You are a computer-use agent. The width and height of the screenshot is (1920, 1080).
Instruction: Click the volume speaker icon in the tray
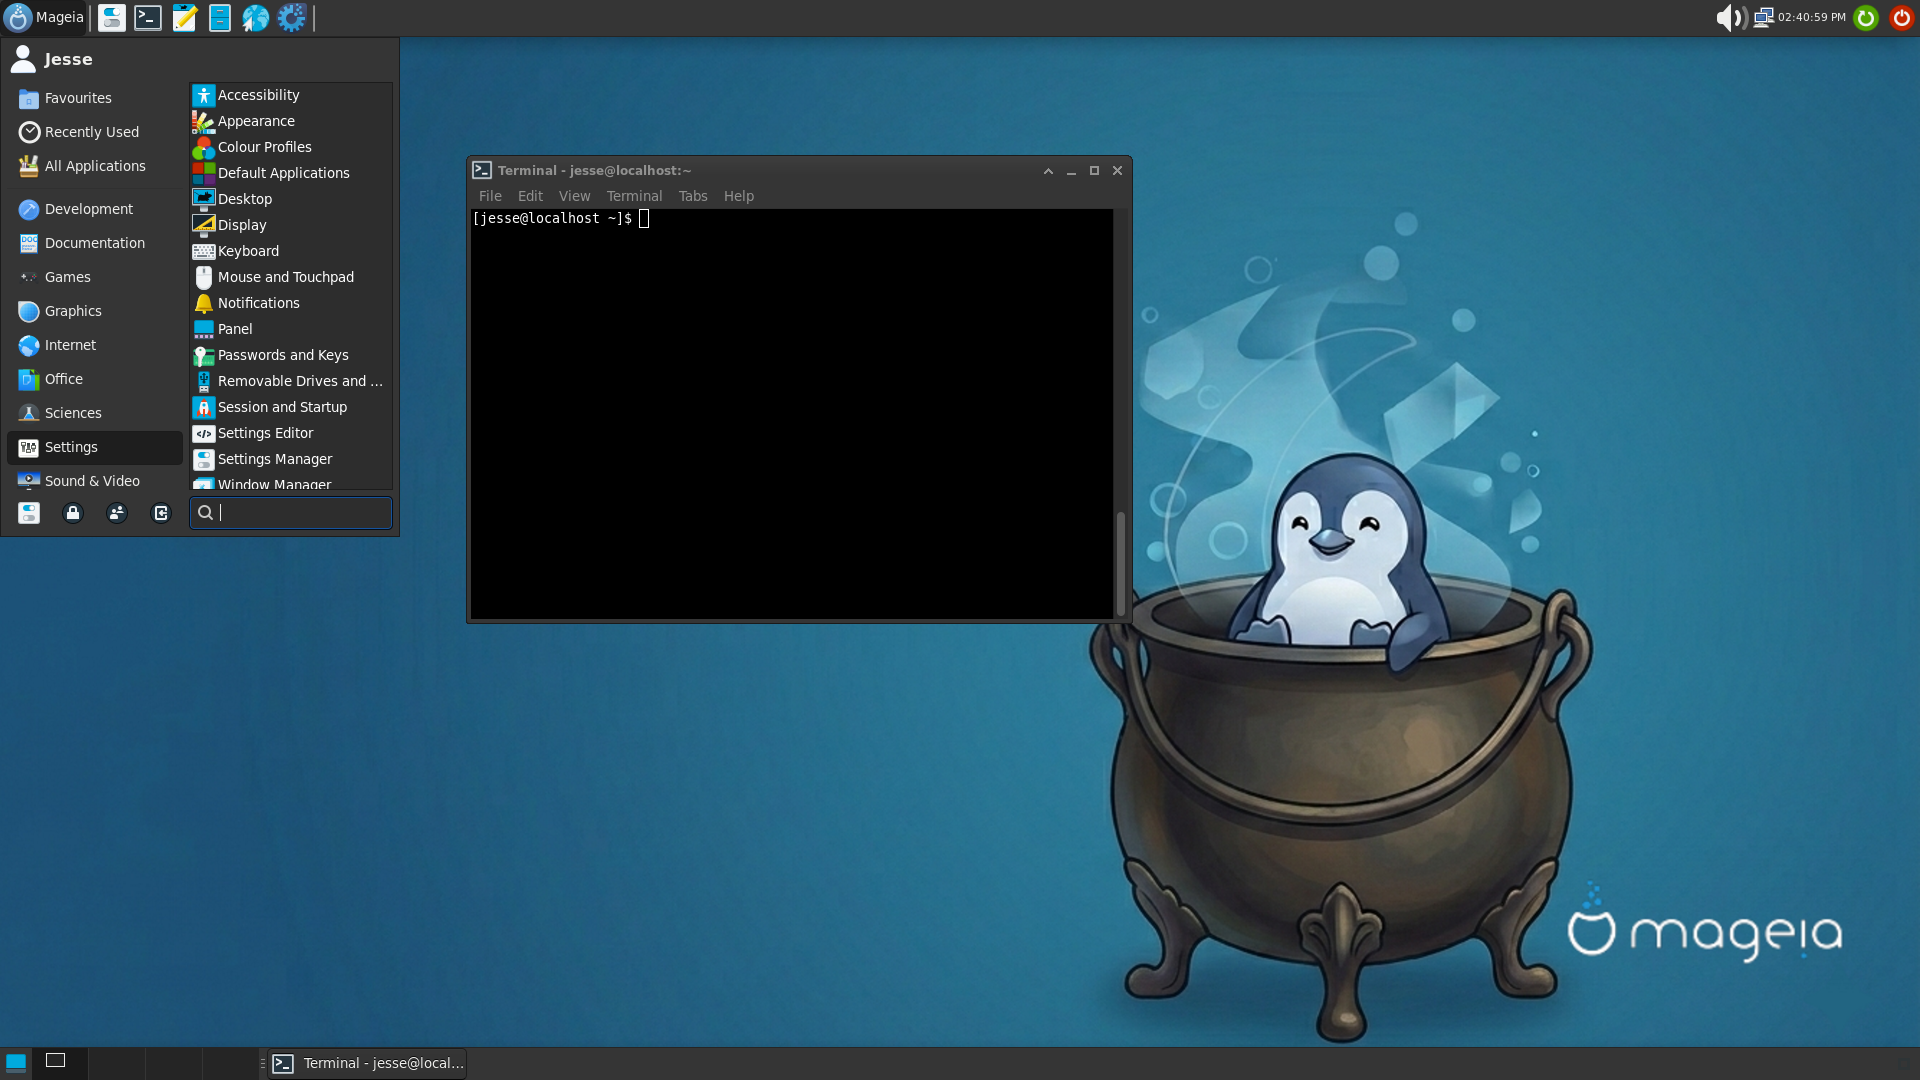point(1730,17)
